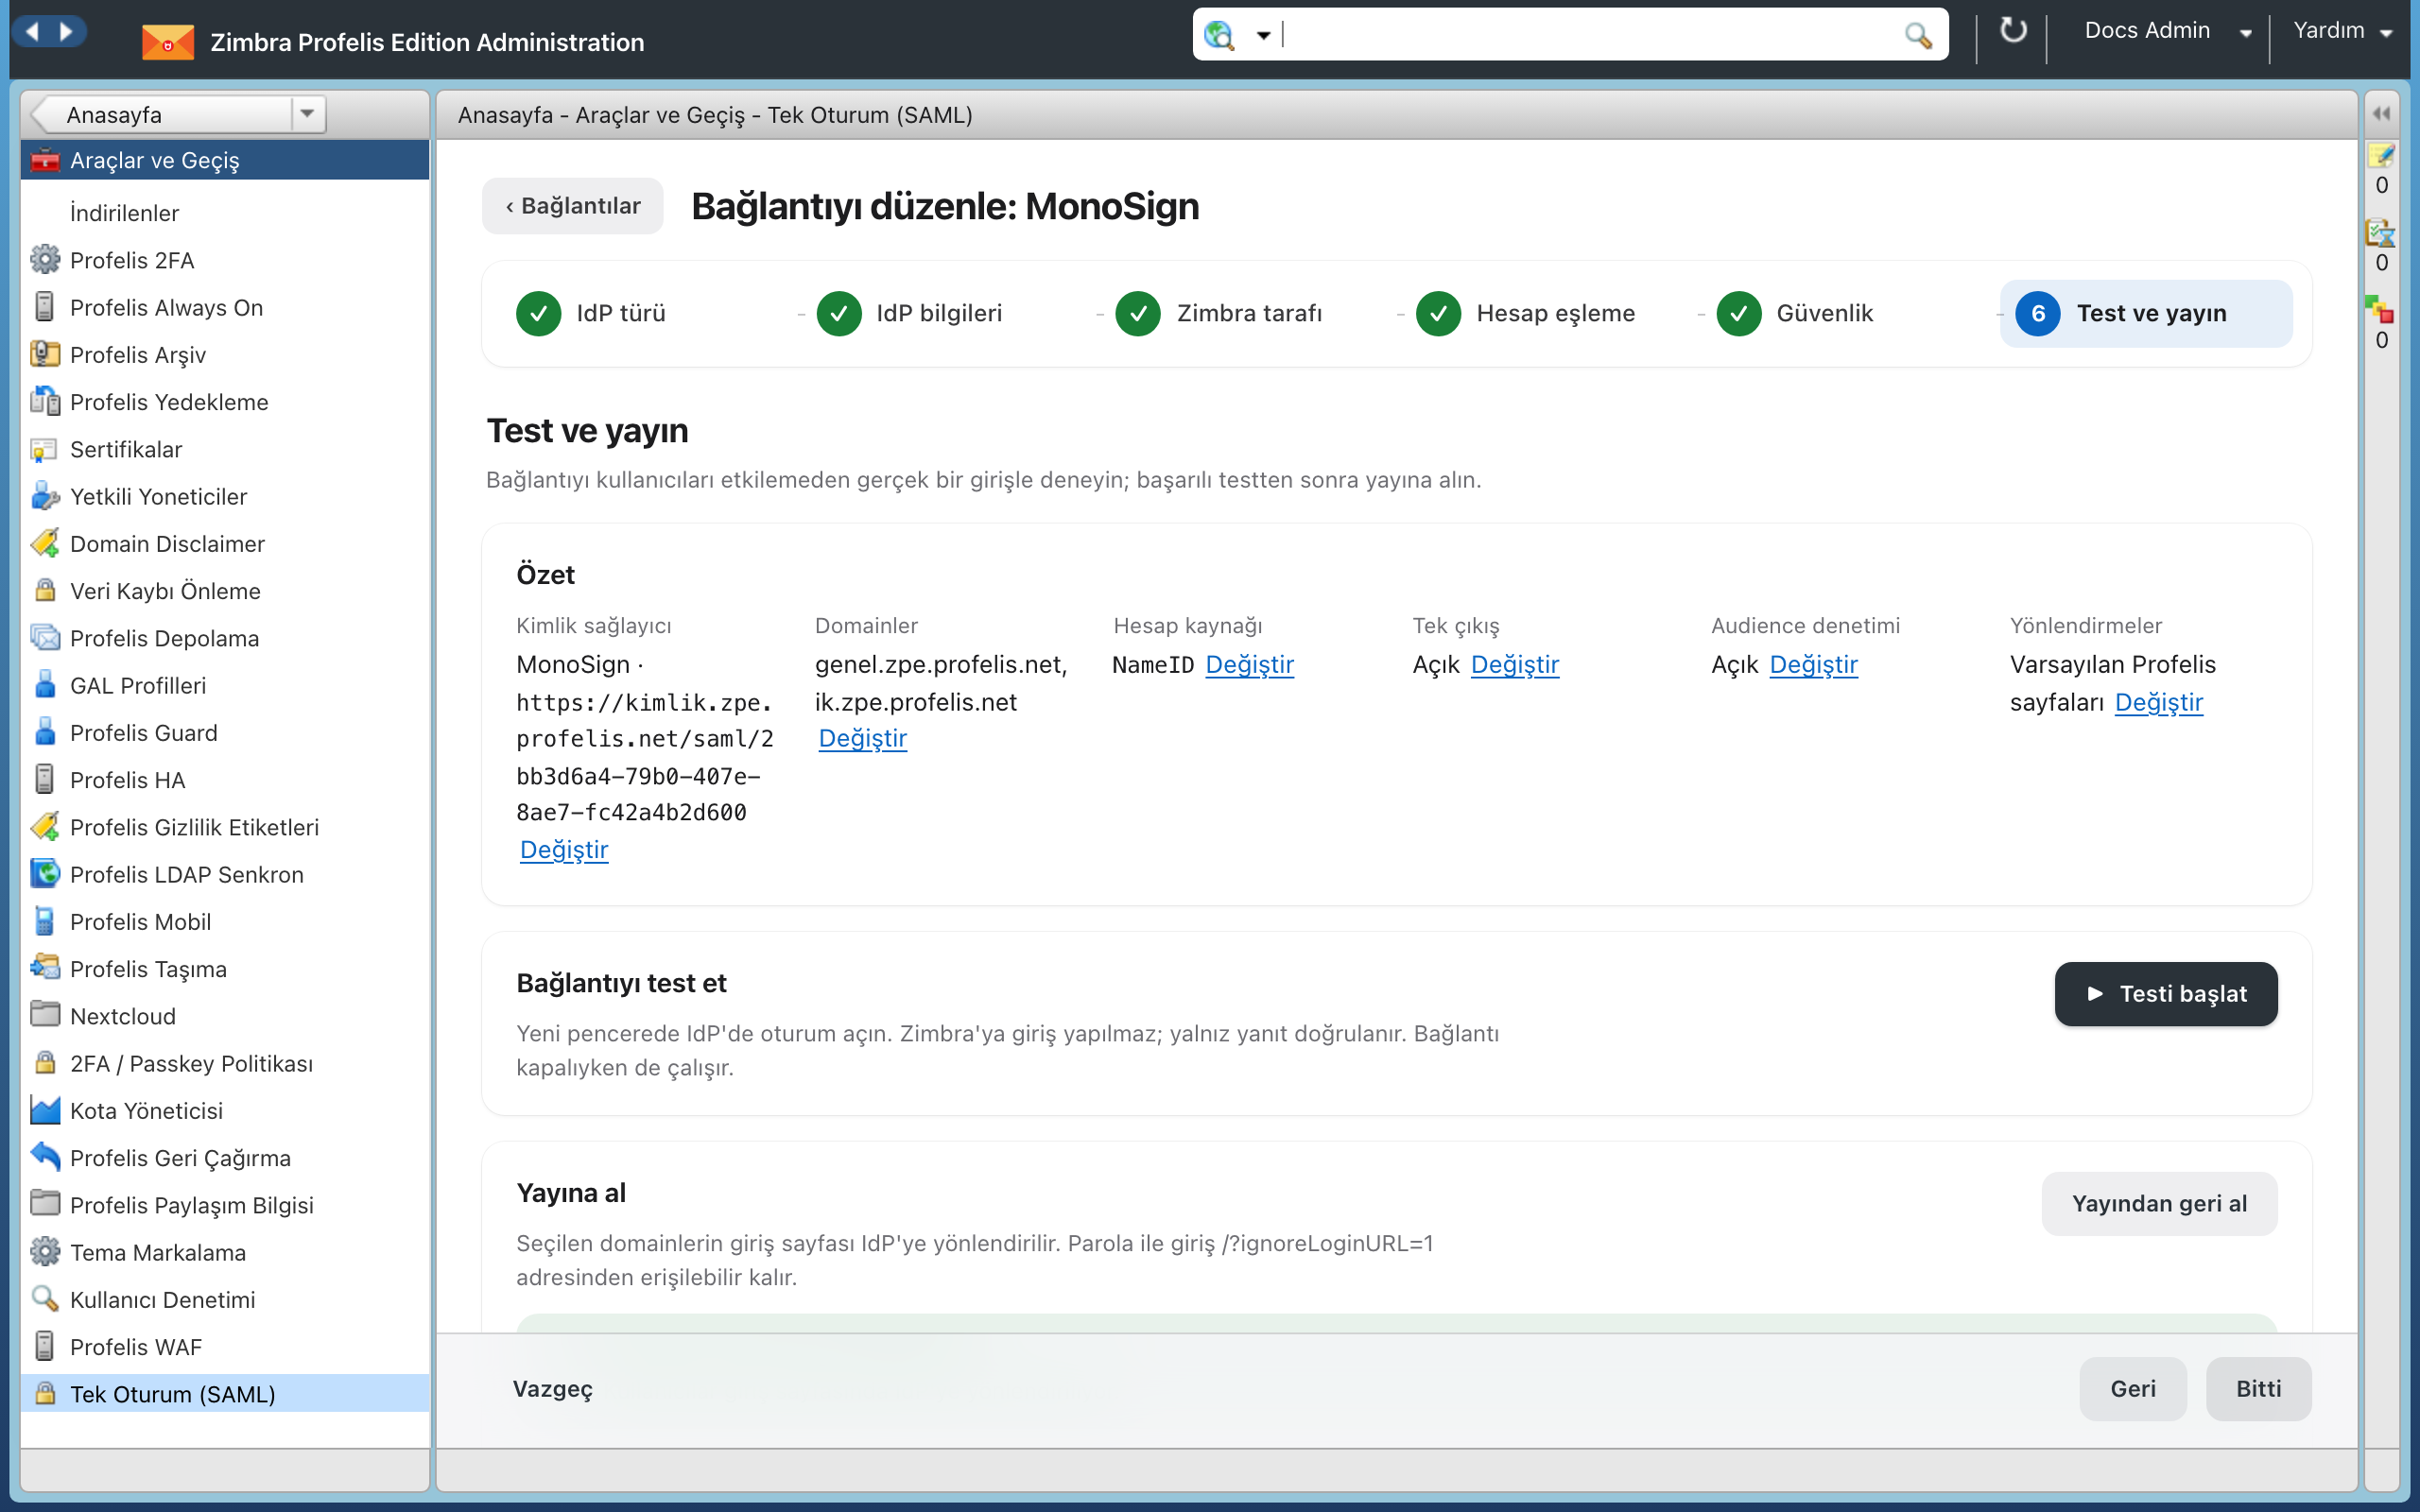Click the magnifier search icon in search box
This screenshot has width=2420, height=1512.
tap(1917, 36)
